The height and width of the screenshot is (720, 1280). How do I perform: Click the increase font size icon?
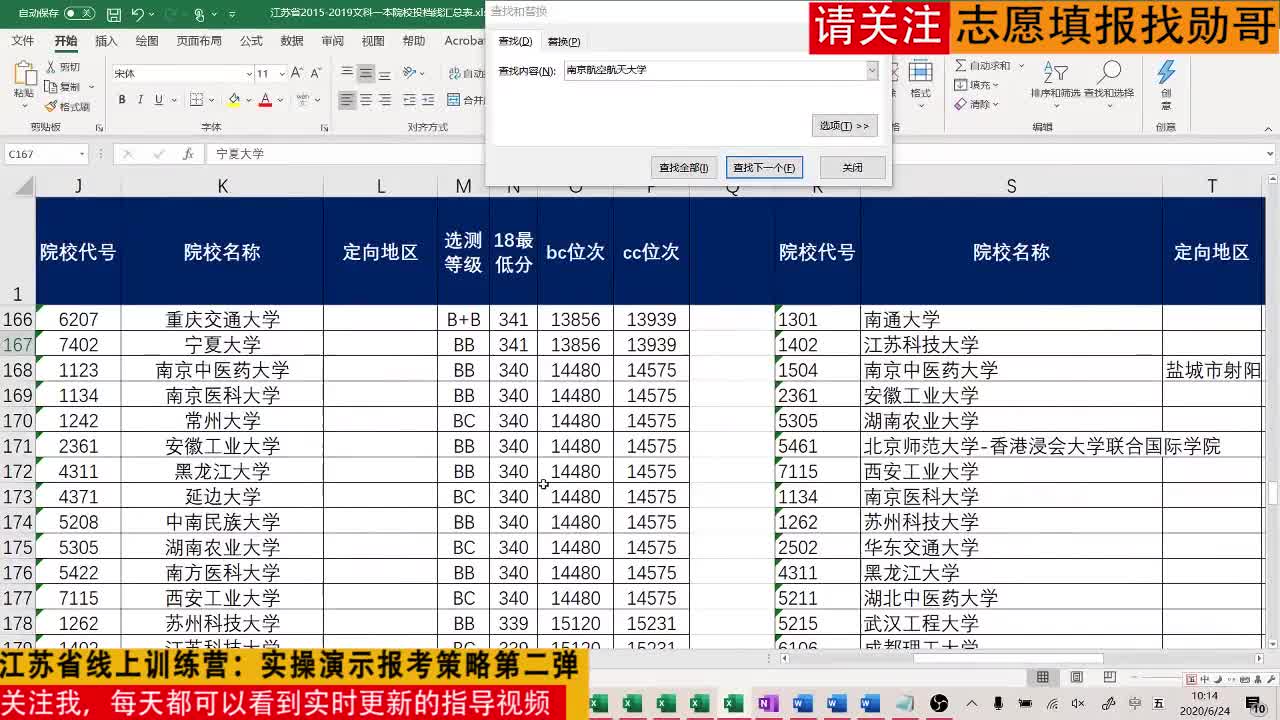pyautogui.click(x=297, y=73)
